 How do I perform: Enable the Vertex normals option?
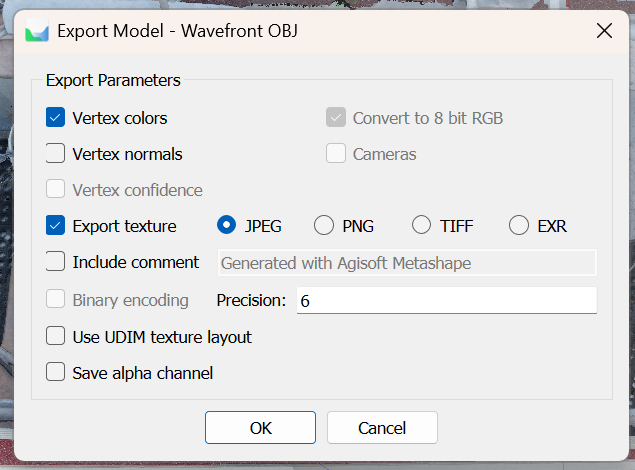[56, 154]
